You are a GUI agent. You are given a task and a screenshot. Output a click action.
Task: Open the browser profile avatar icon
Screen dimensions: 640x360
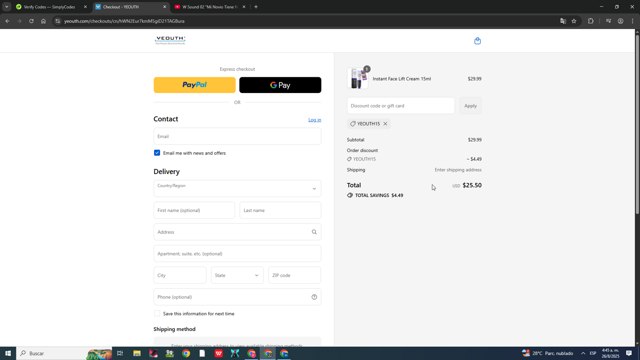point(620,21)
